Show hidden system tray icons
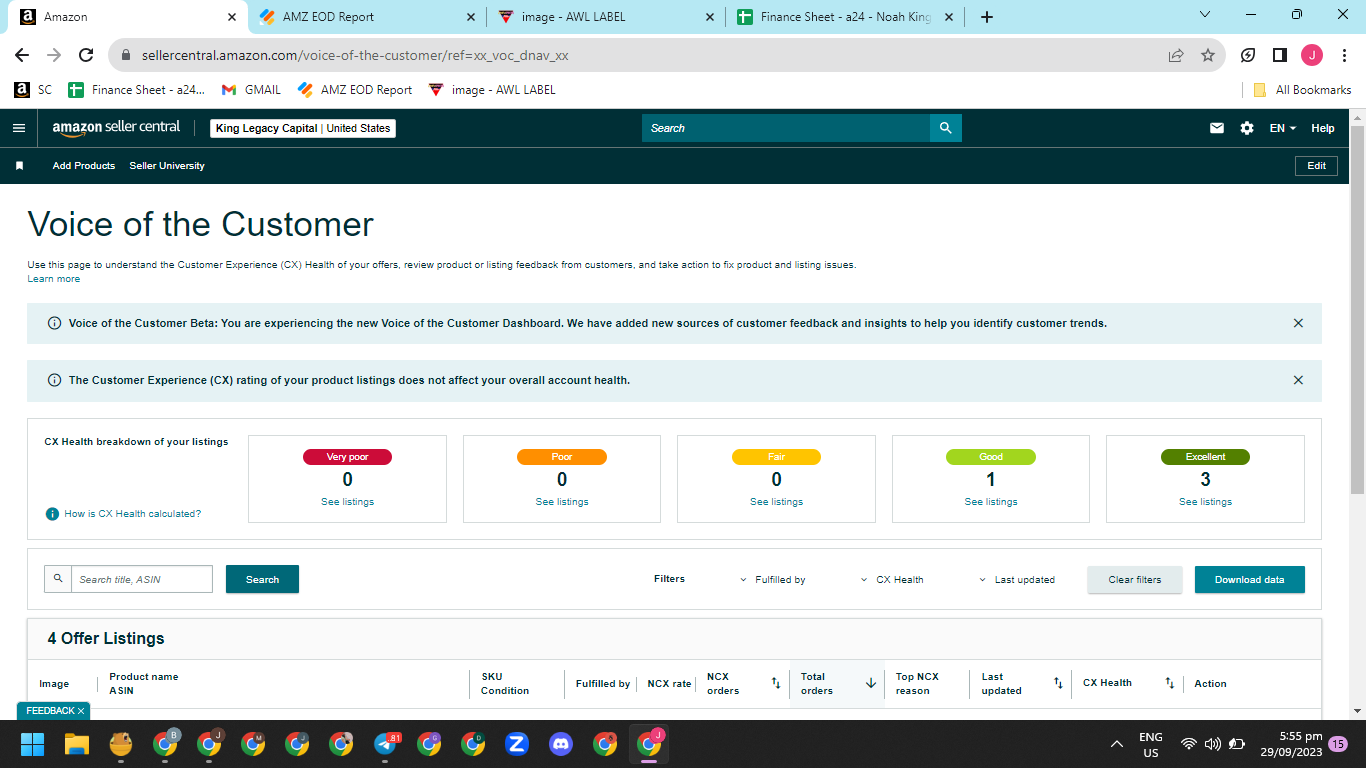The height and width of the screenshot is (768, 1366). pos(1116,744)
